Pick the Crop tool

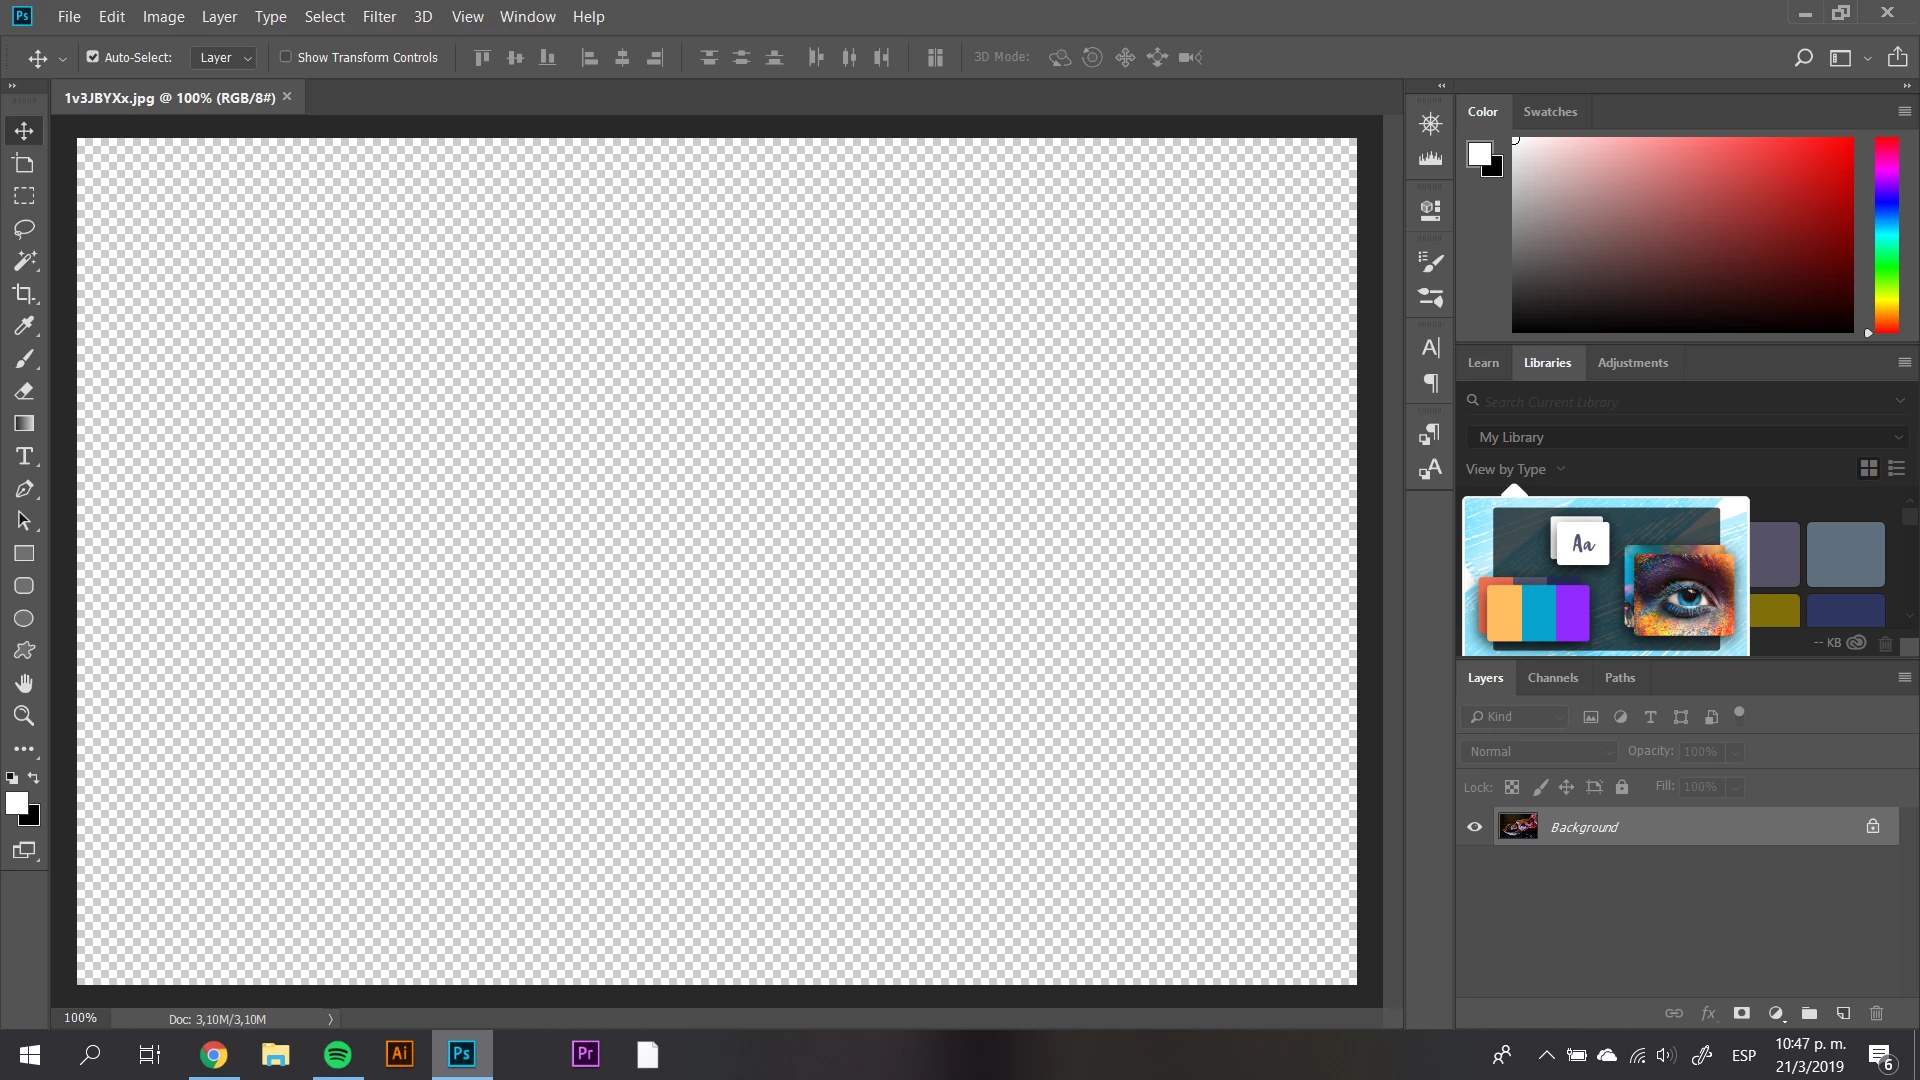[24, 294]
